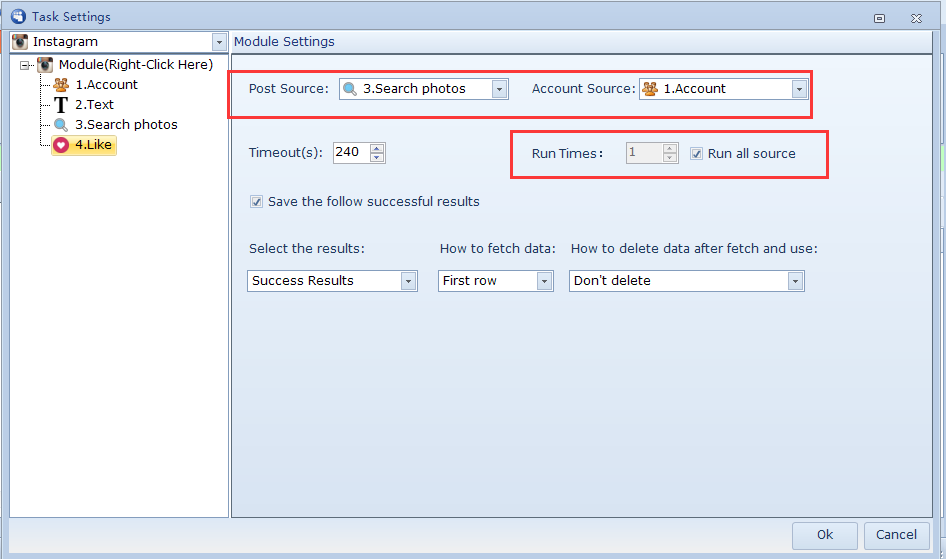This screenshot has height=559, width=946.
Task: Click the Timeout value input field
Action: pyautogui.click(x=350, y=153)
